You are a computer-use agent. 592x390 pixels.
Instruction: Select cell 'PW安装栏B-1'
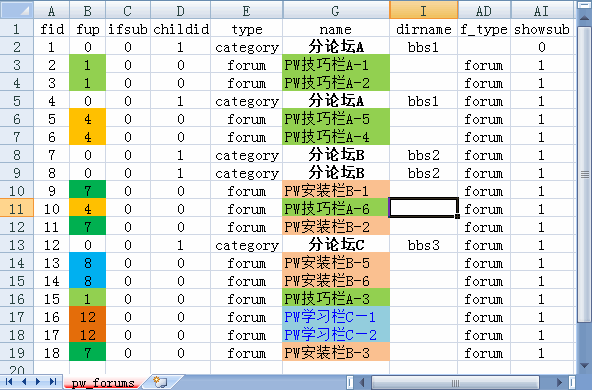336,191
